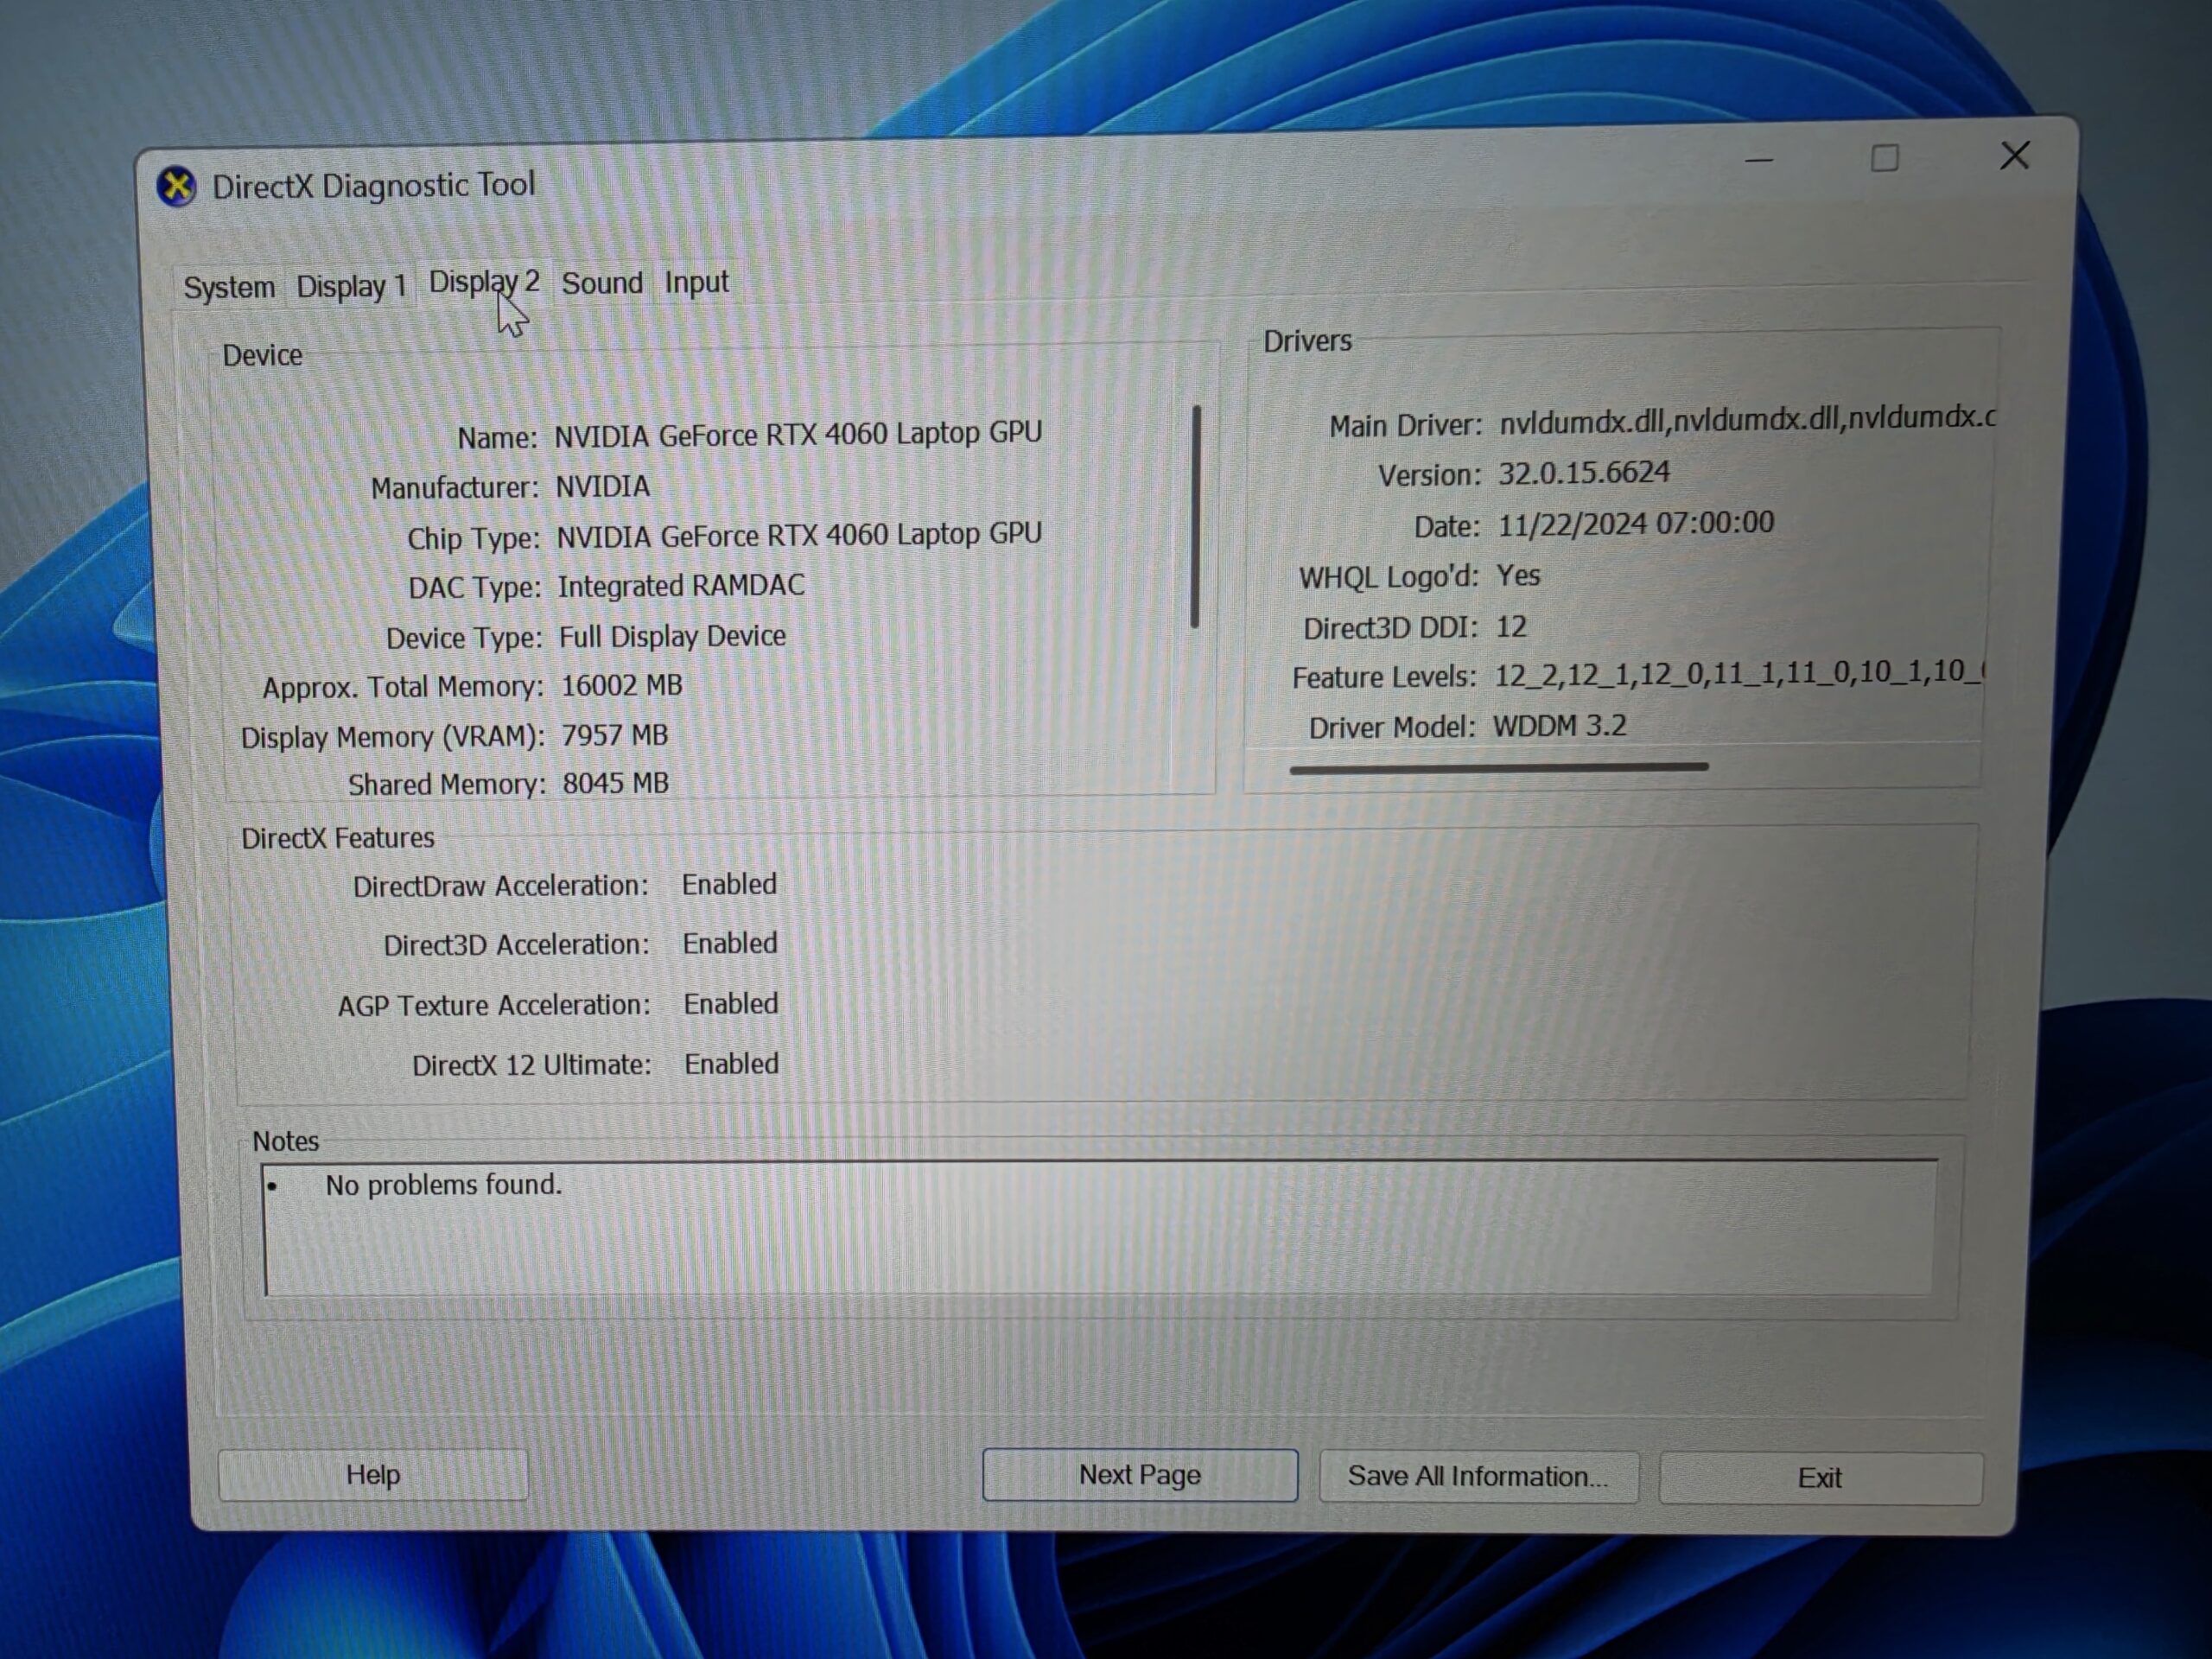Screen dimensions: 2212x1659
Task: Switch to the Sound tab
Action: point(602,283)
